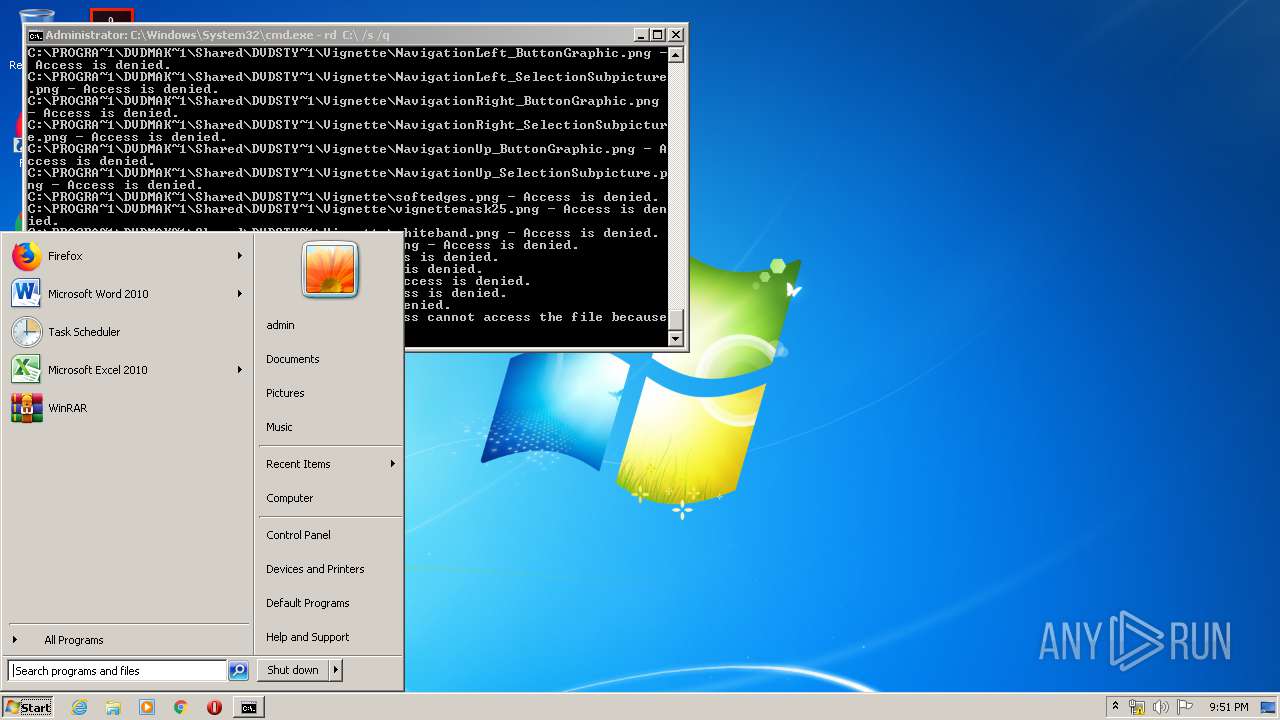Image resolution: width=1280 pixels, height=720 pixels.
Task: Click the vignettemask25.png access denied line
Action: pos(347,215)
